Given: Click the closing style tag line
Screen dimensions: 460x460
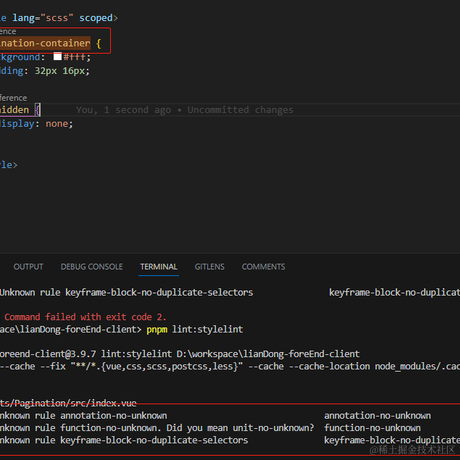Looking at the screenshot, I should pos(9,165).
